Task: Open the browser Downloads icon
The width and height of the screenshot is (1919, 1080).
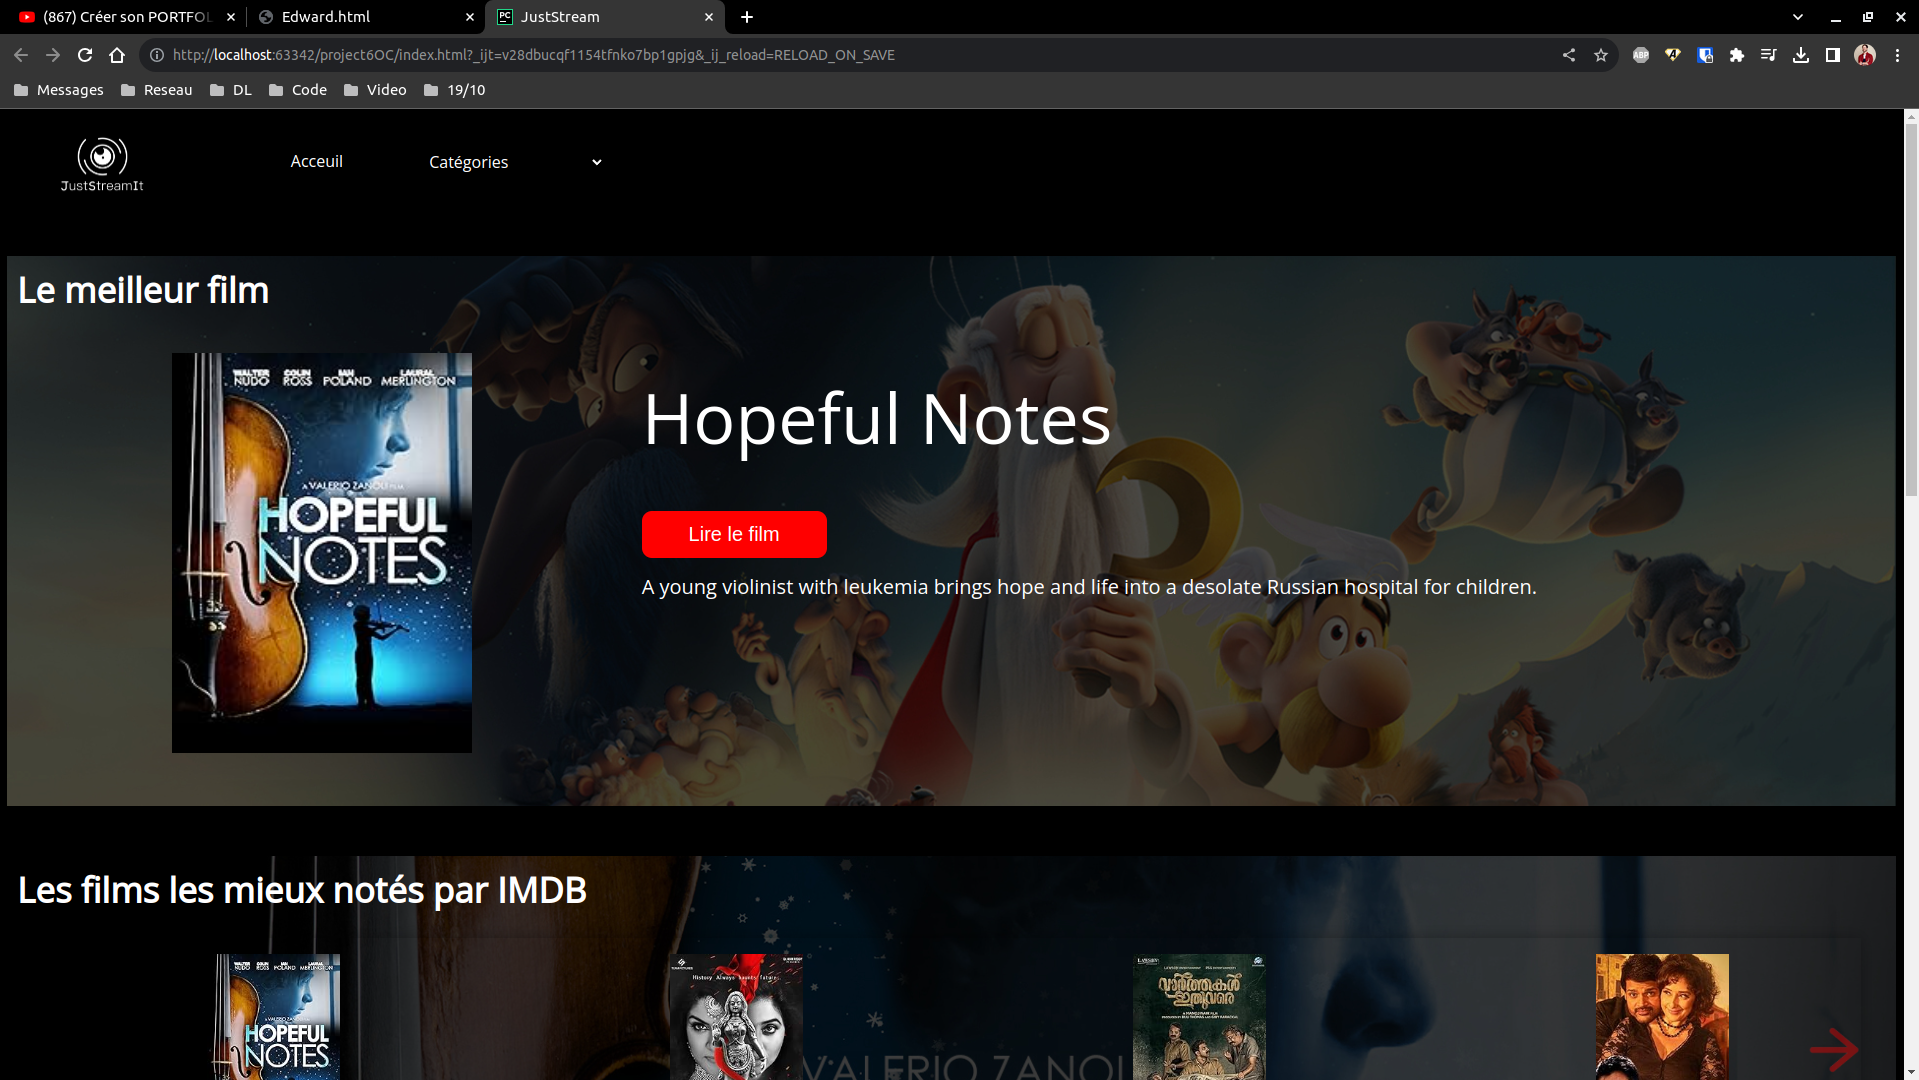Action: [x=1801, y=55]
